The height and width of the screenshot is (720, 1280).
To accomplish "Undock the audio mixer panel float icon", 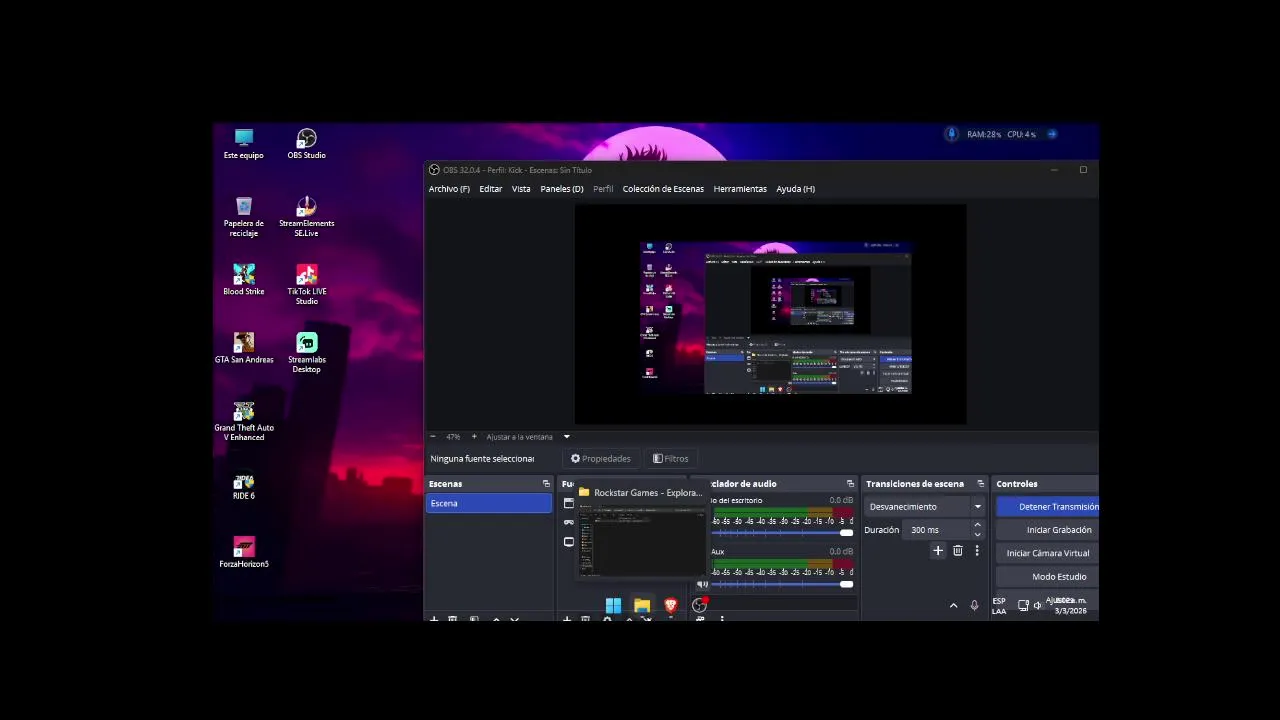I will [850, 484].
